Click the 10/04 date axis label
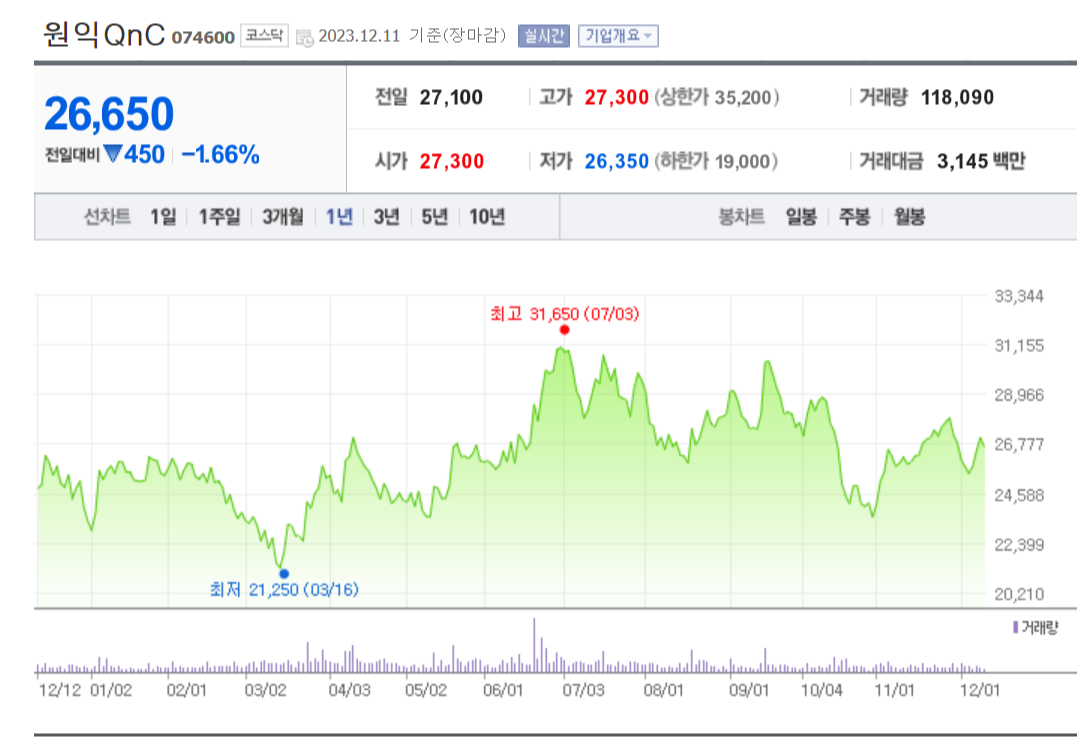The height and width of the screenshot is (737, 1077). [821, 690]
